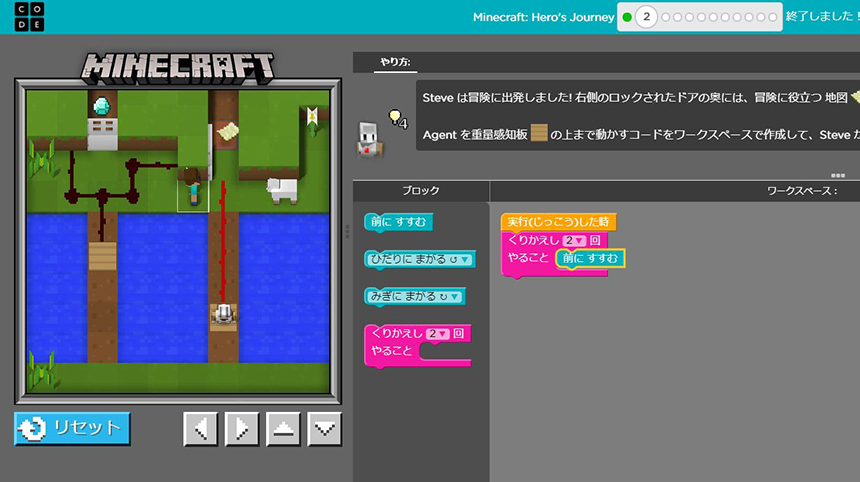Screen dimensions: 860x482
Task: Click the vertical divider grip beside game
Action: coord(347,232)
